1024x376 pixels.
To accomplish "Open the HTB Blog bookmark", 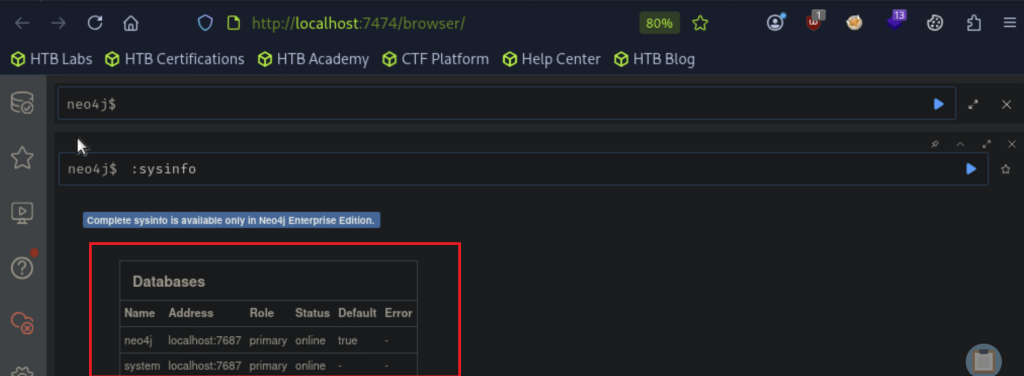I will click(x=654, y=59).
